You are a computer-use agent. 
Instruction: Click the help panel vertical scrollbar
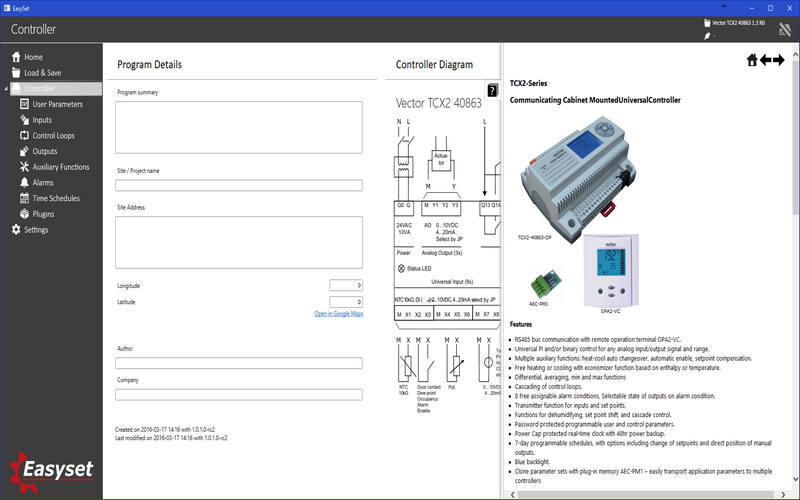point(795,138)
